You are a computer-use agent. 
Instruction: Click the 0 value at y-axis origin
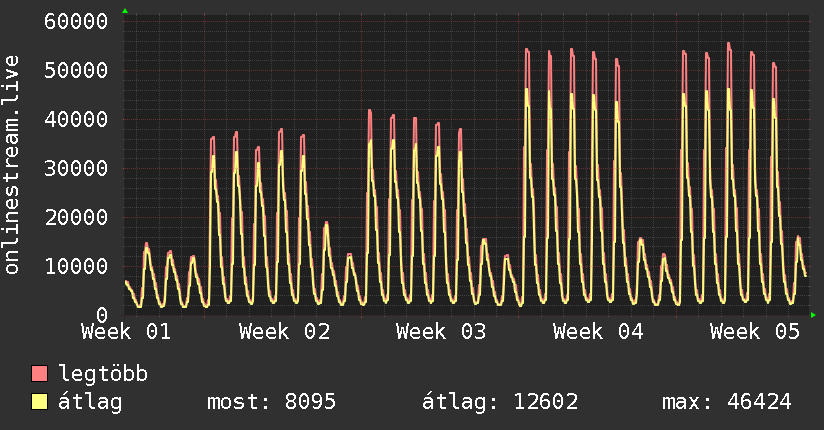coord(102,315)
